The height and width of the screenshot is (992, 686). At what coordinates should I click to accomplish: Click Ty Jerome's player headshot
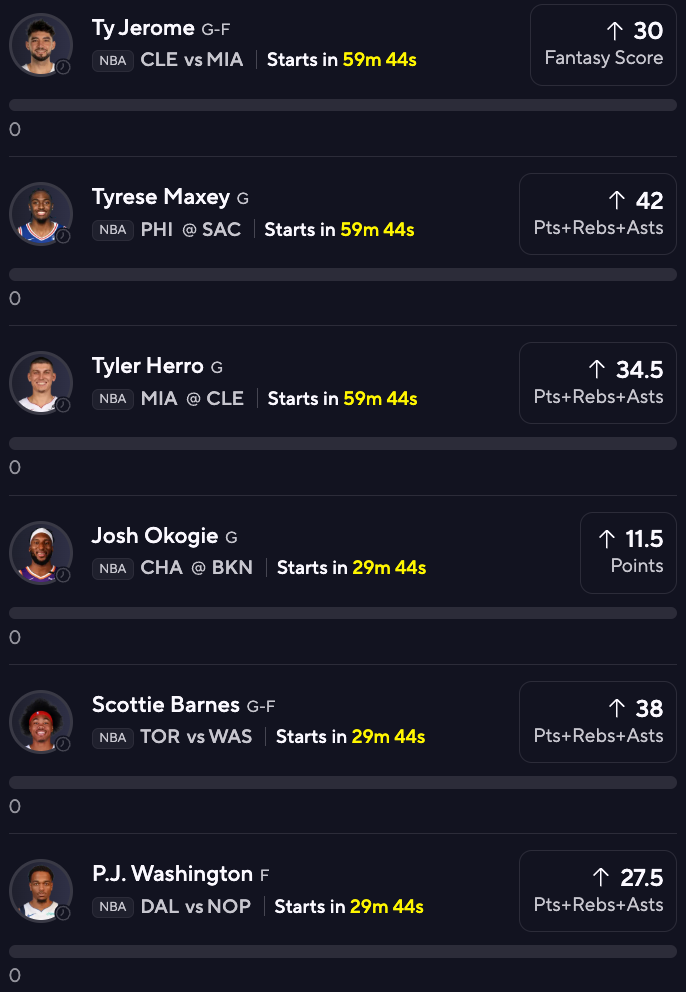41,44
